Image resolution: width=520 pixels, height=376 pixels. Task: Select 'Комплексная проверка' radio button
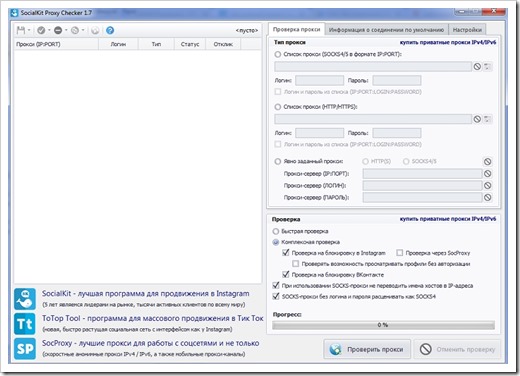pyautogui.click(x=276, y=242)
